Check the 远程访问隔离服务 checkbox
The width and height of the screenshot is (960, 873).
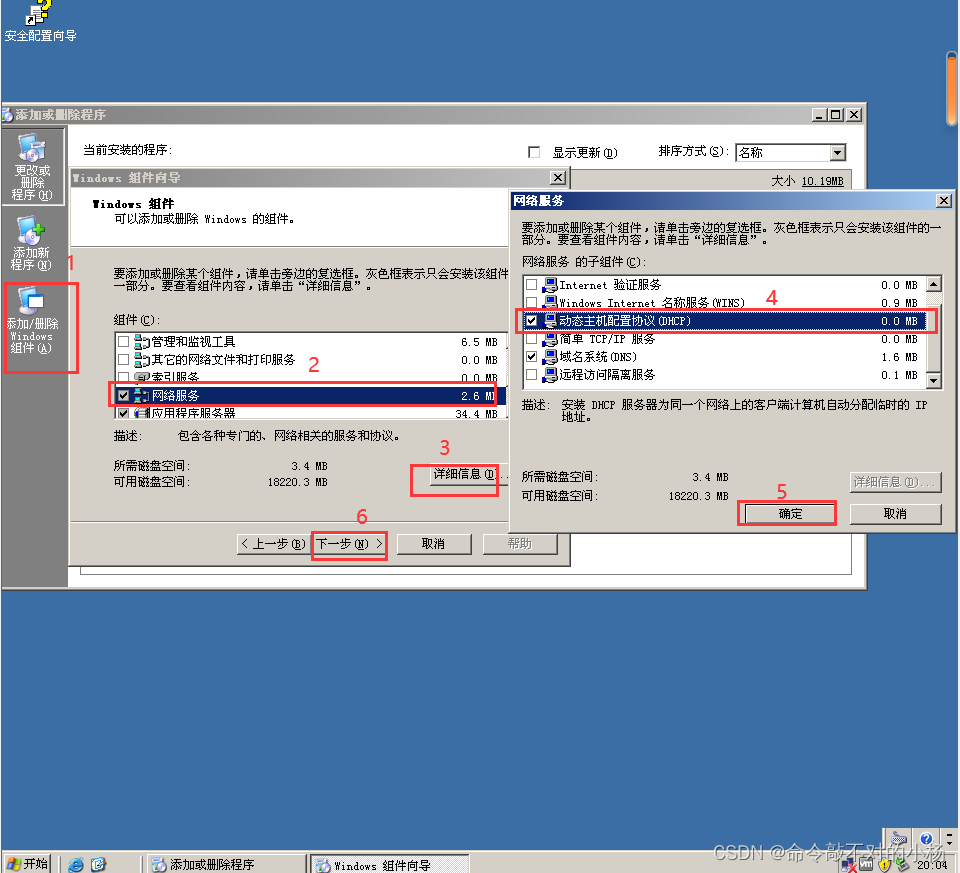click(531, 374)
